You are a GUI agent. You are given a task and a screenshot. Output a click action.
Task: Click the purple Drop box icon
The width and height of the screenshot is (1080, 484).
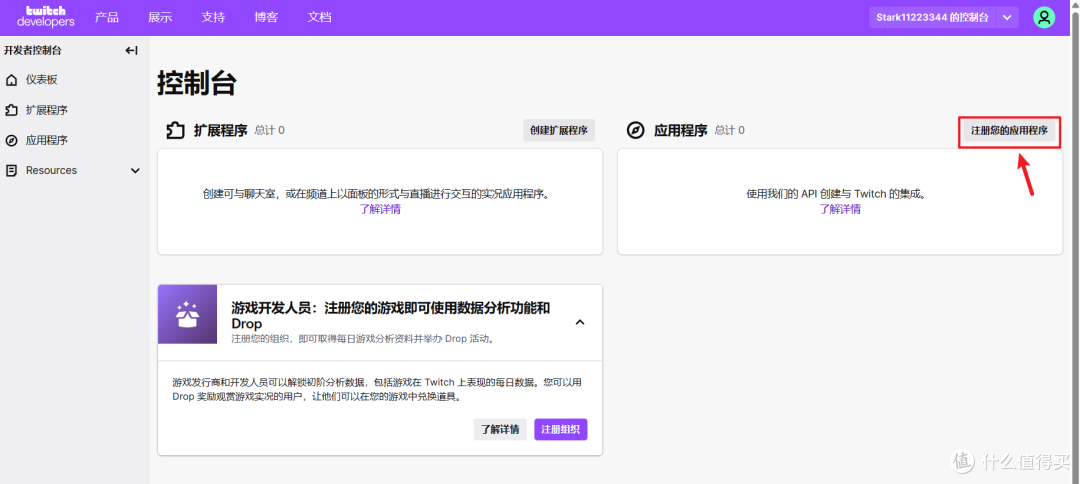pyautogui.click(x=187, y=314)
